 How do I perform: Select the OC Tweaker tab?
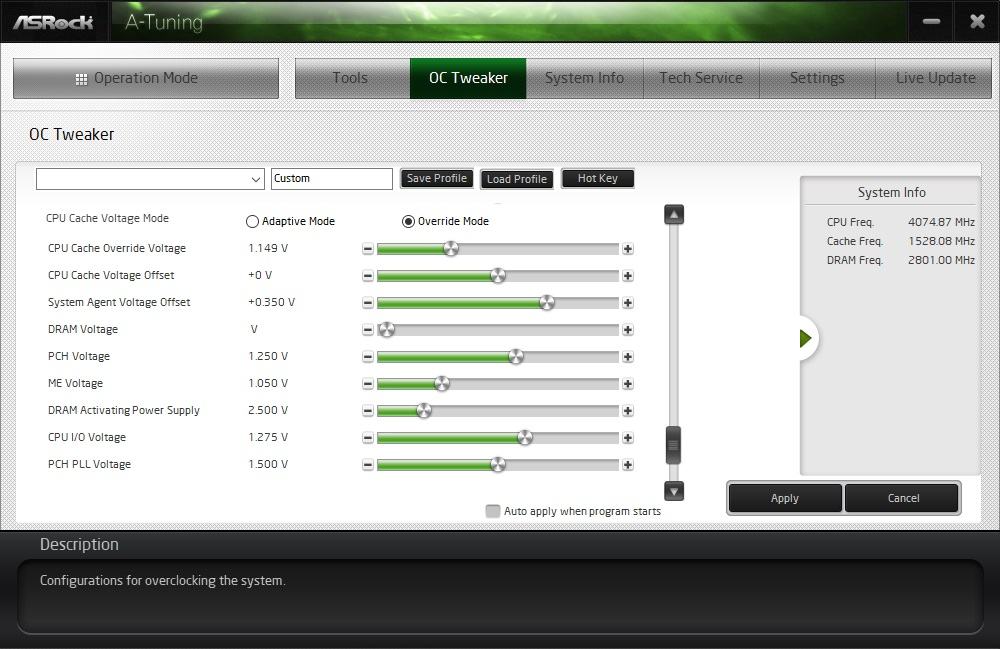[468, 78]
